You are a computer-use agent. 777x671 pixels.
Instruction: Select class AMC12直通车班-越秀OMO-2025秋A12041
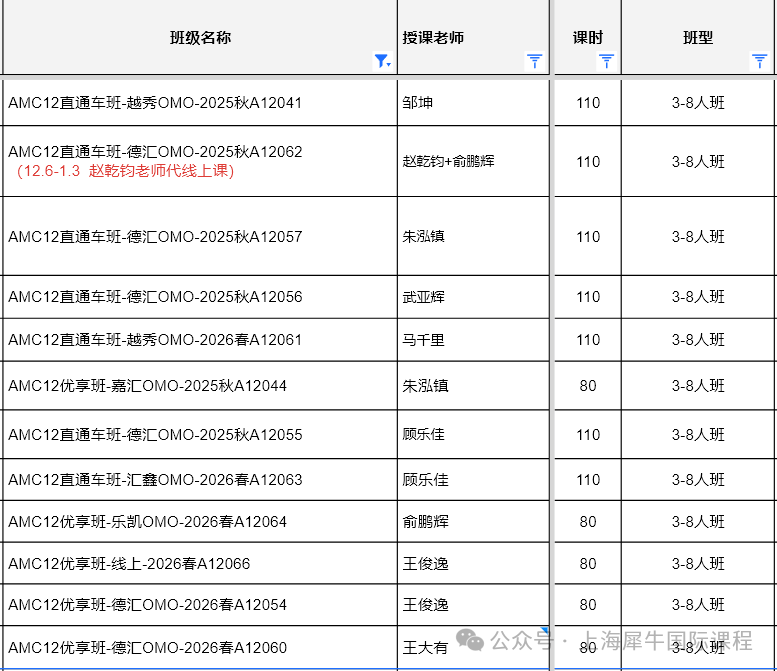click(x=155, y=103)
